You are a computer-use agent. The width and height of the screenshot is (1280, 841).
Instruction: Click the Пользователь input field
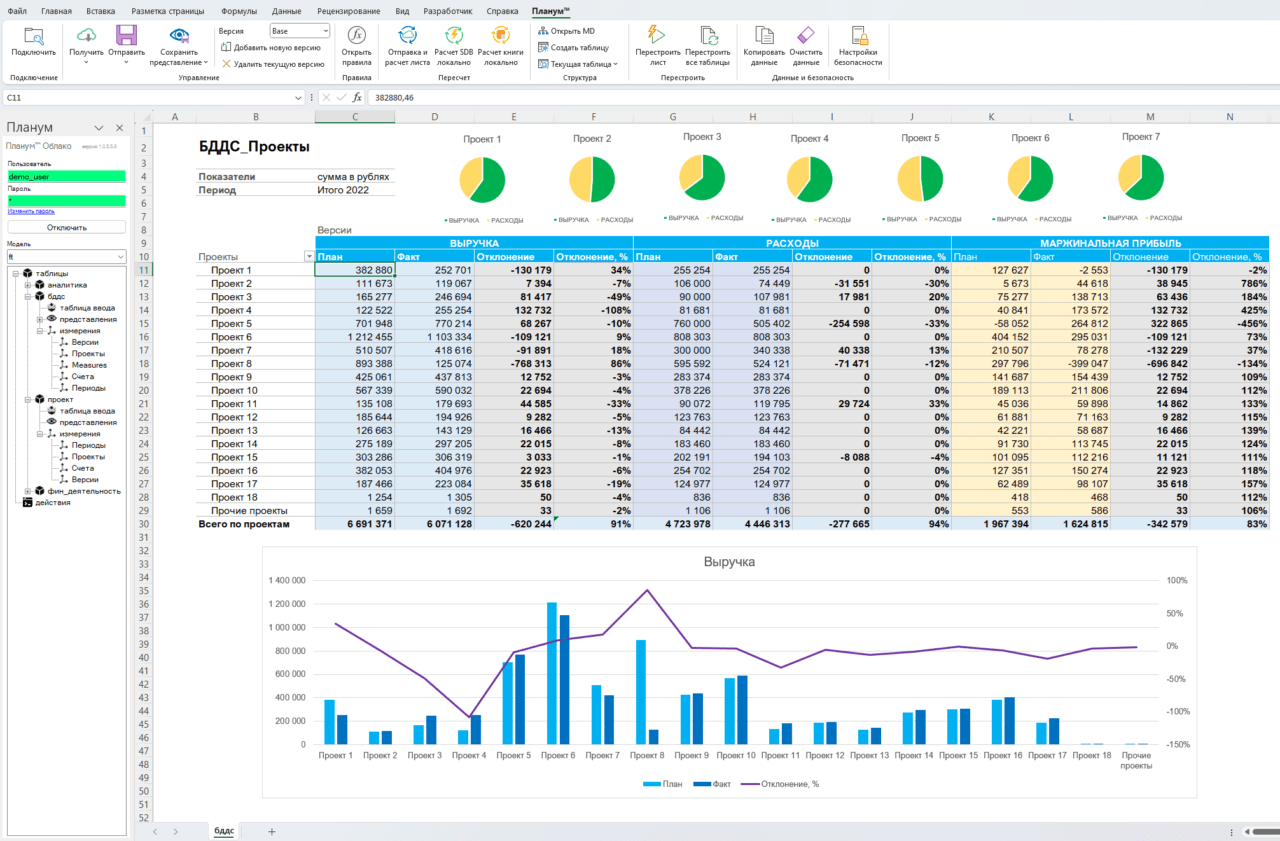[66, 176]
